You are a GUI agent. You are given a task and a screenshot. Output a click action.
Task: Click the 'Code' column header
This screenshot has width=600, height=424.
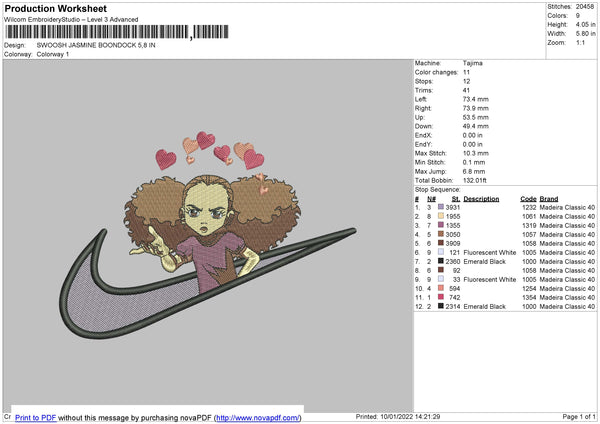tap(528, 199)
